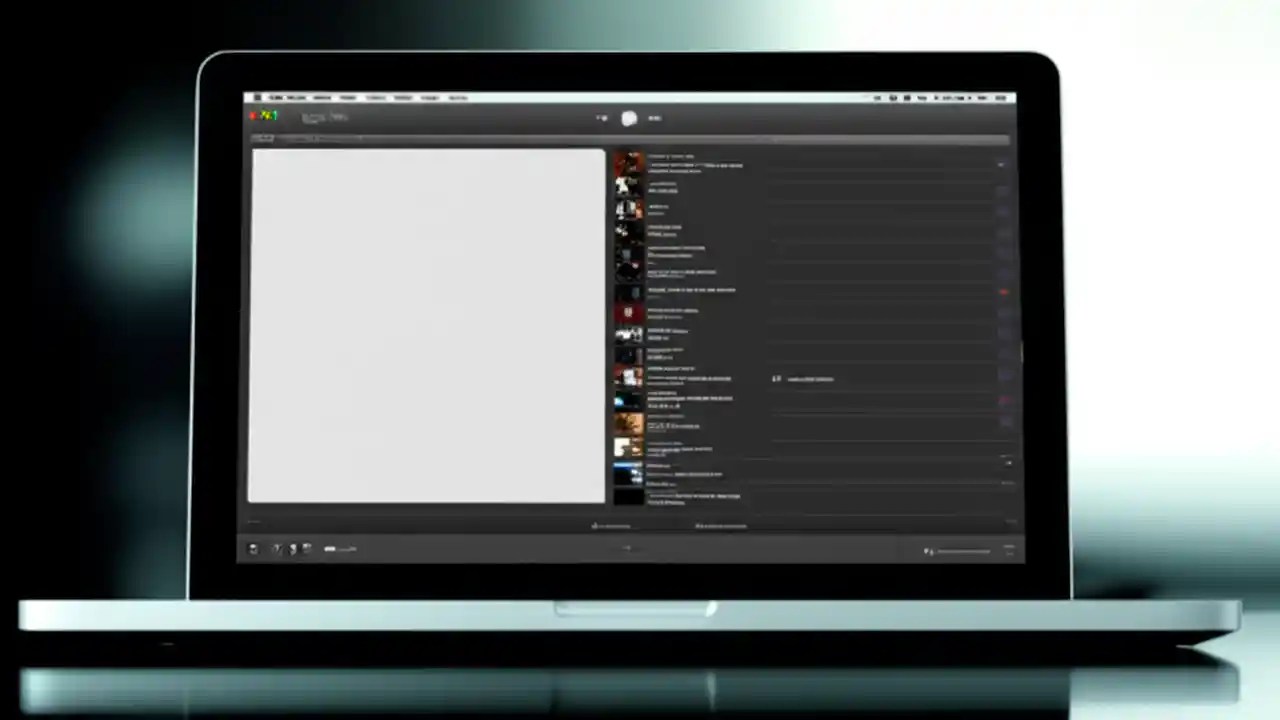Image resolution: width=1280 pixels, height=720 pixels.
Task: Click the top album artwork thumbnail
Action: tap(628, 162)
